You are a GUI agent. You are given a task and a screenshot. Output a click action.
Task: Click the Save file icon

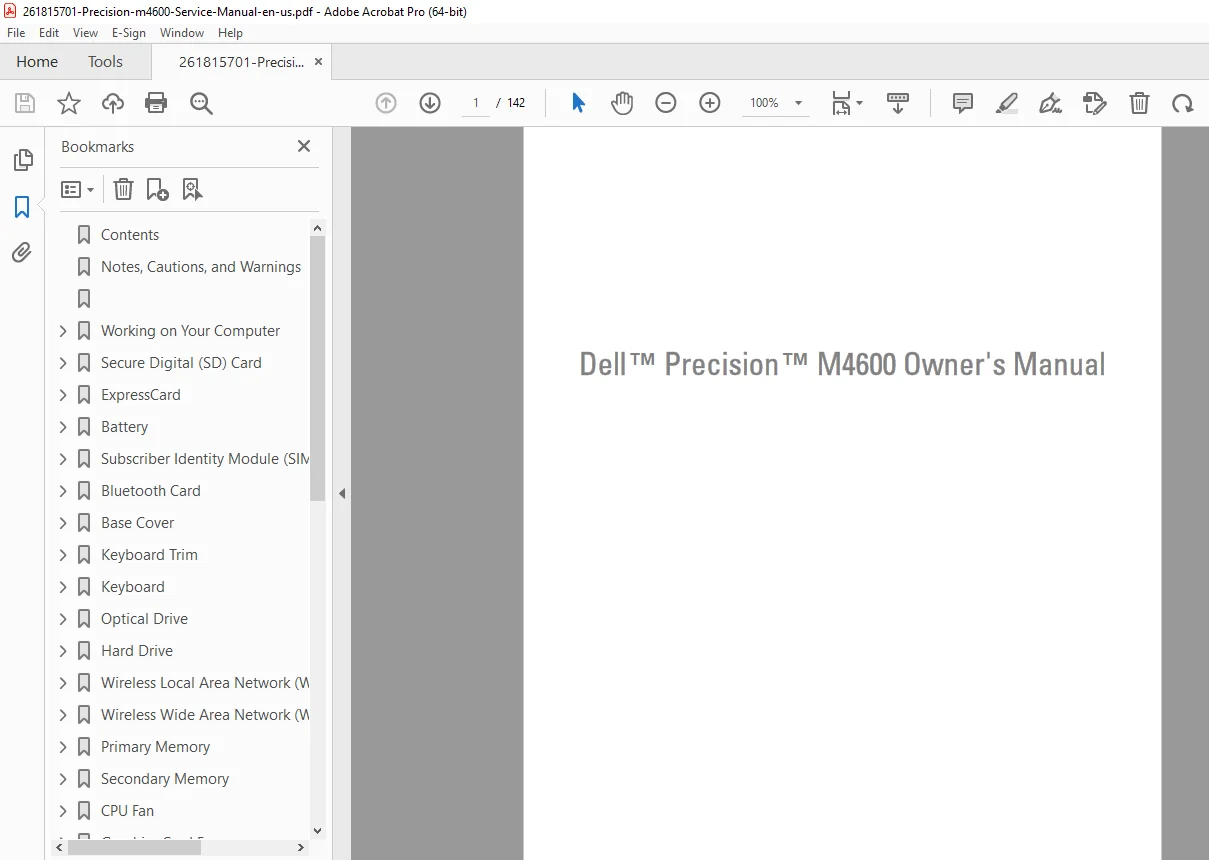[x=25, y=103]
